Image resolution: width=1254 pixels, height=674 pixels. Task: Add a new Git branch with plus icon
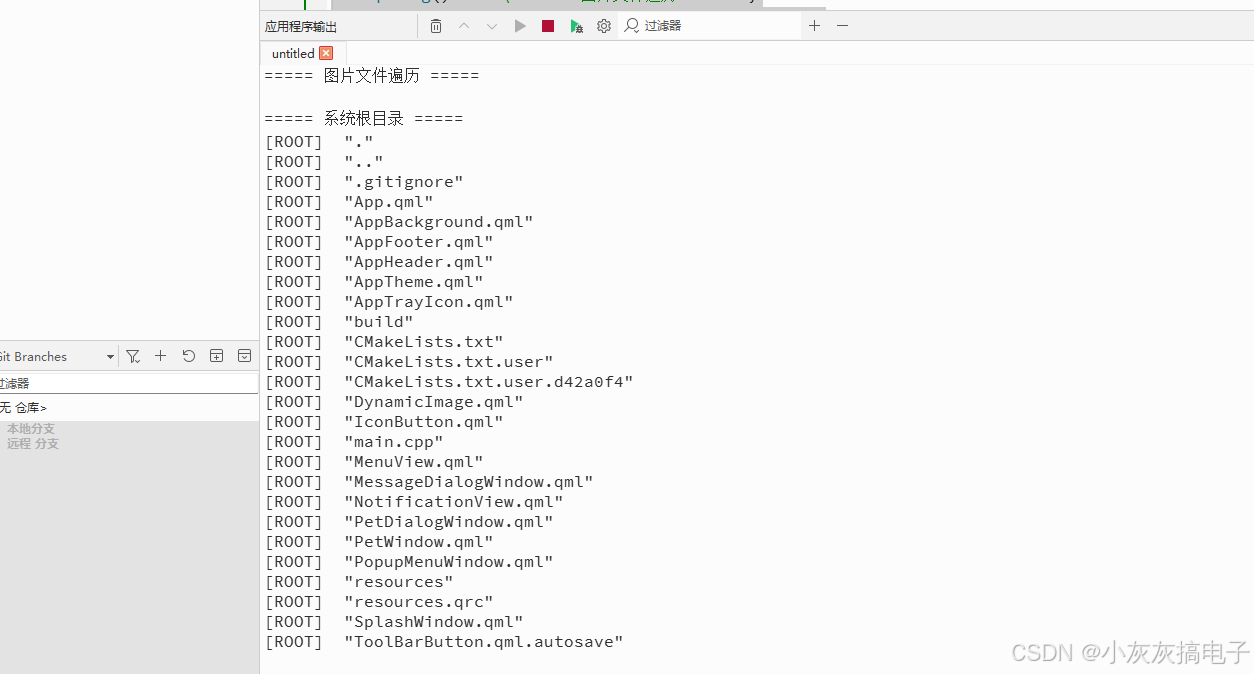(x=160, y=355)
